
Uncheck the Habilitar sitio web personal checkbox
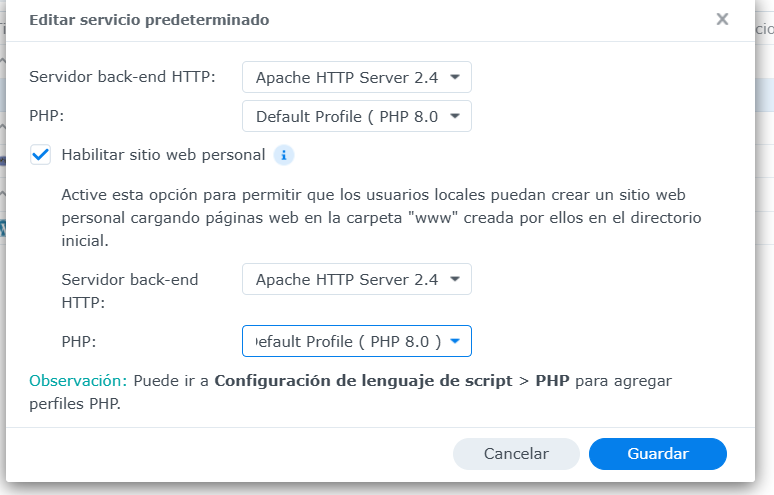(x=40, y=155)
